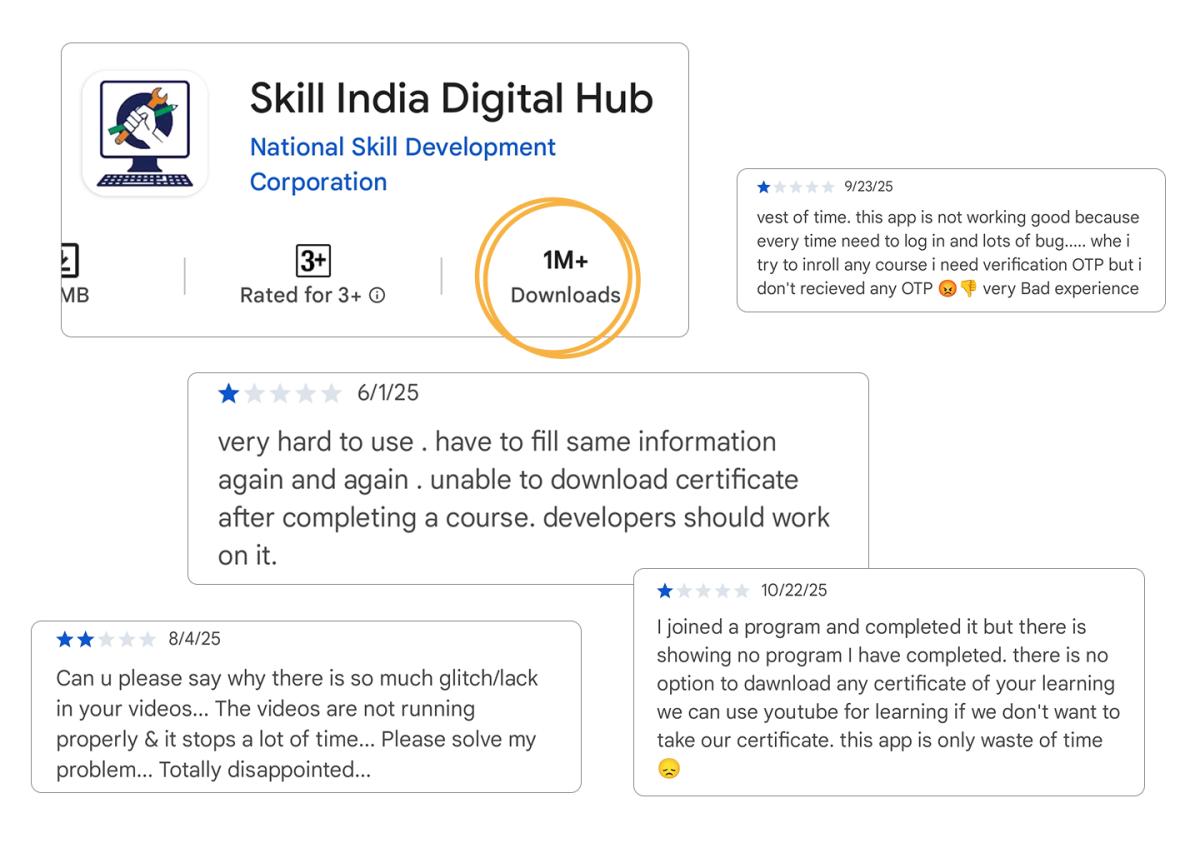Viewport: 1200px width, 853px height.
Task: Click the 3+ content rating badge
Action: click(x=313, y=261)
